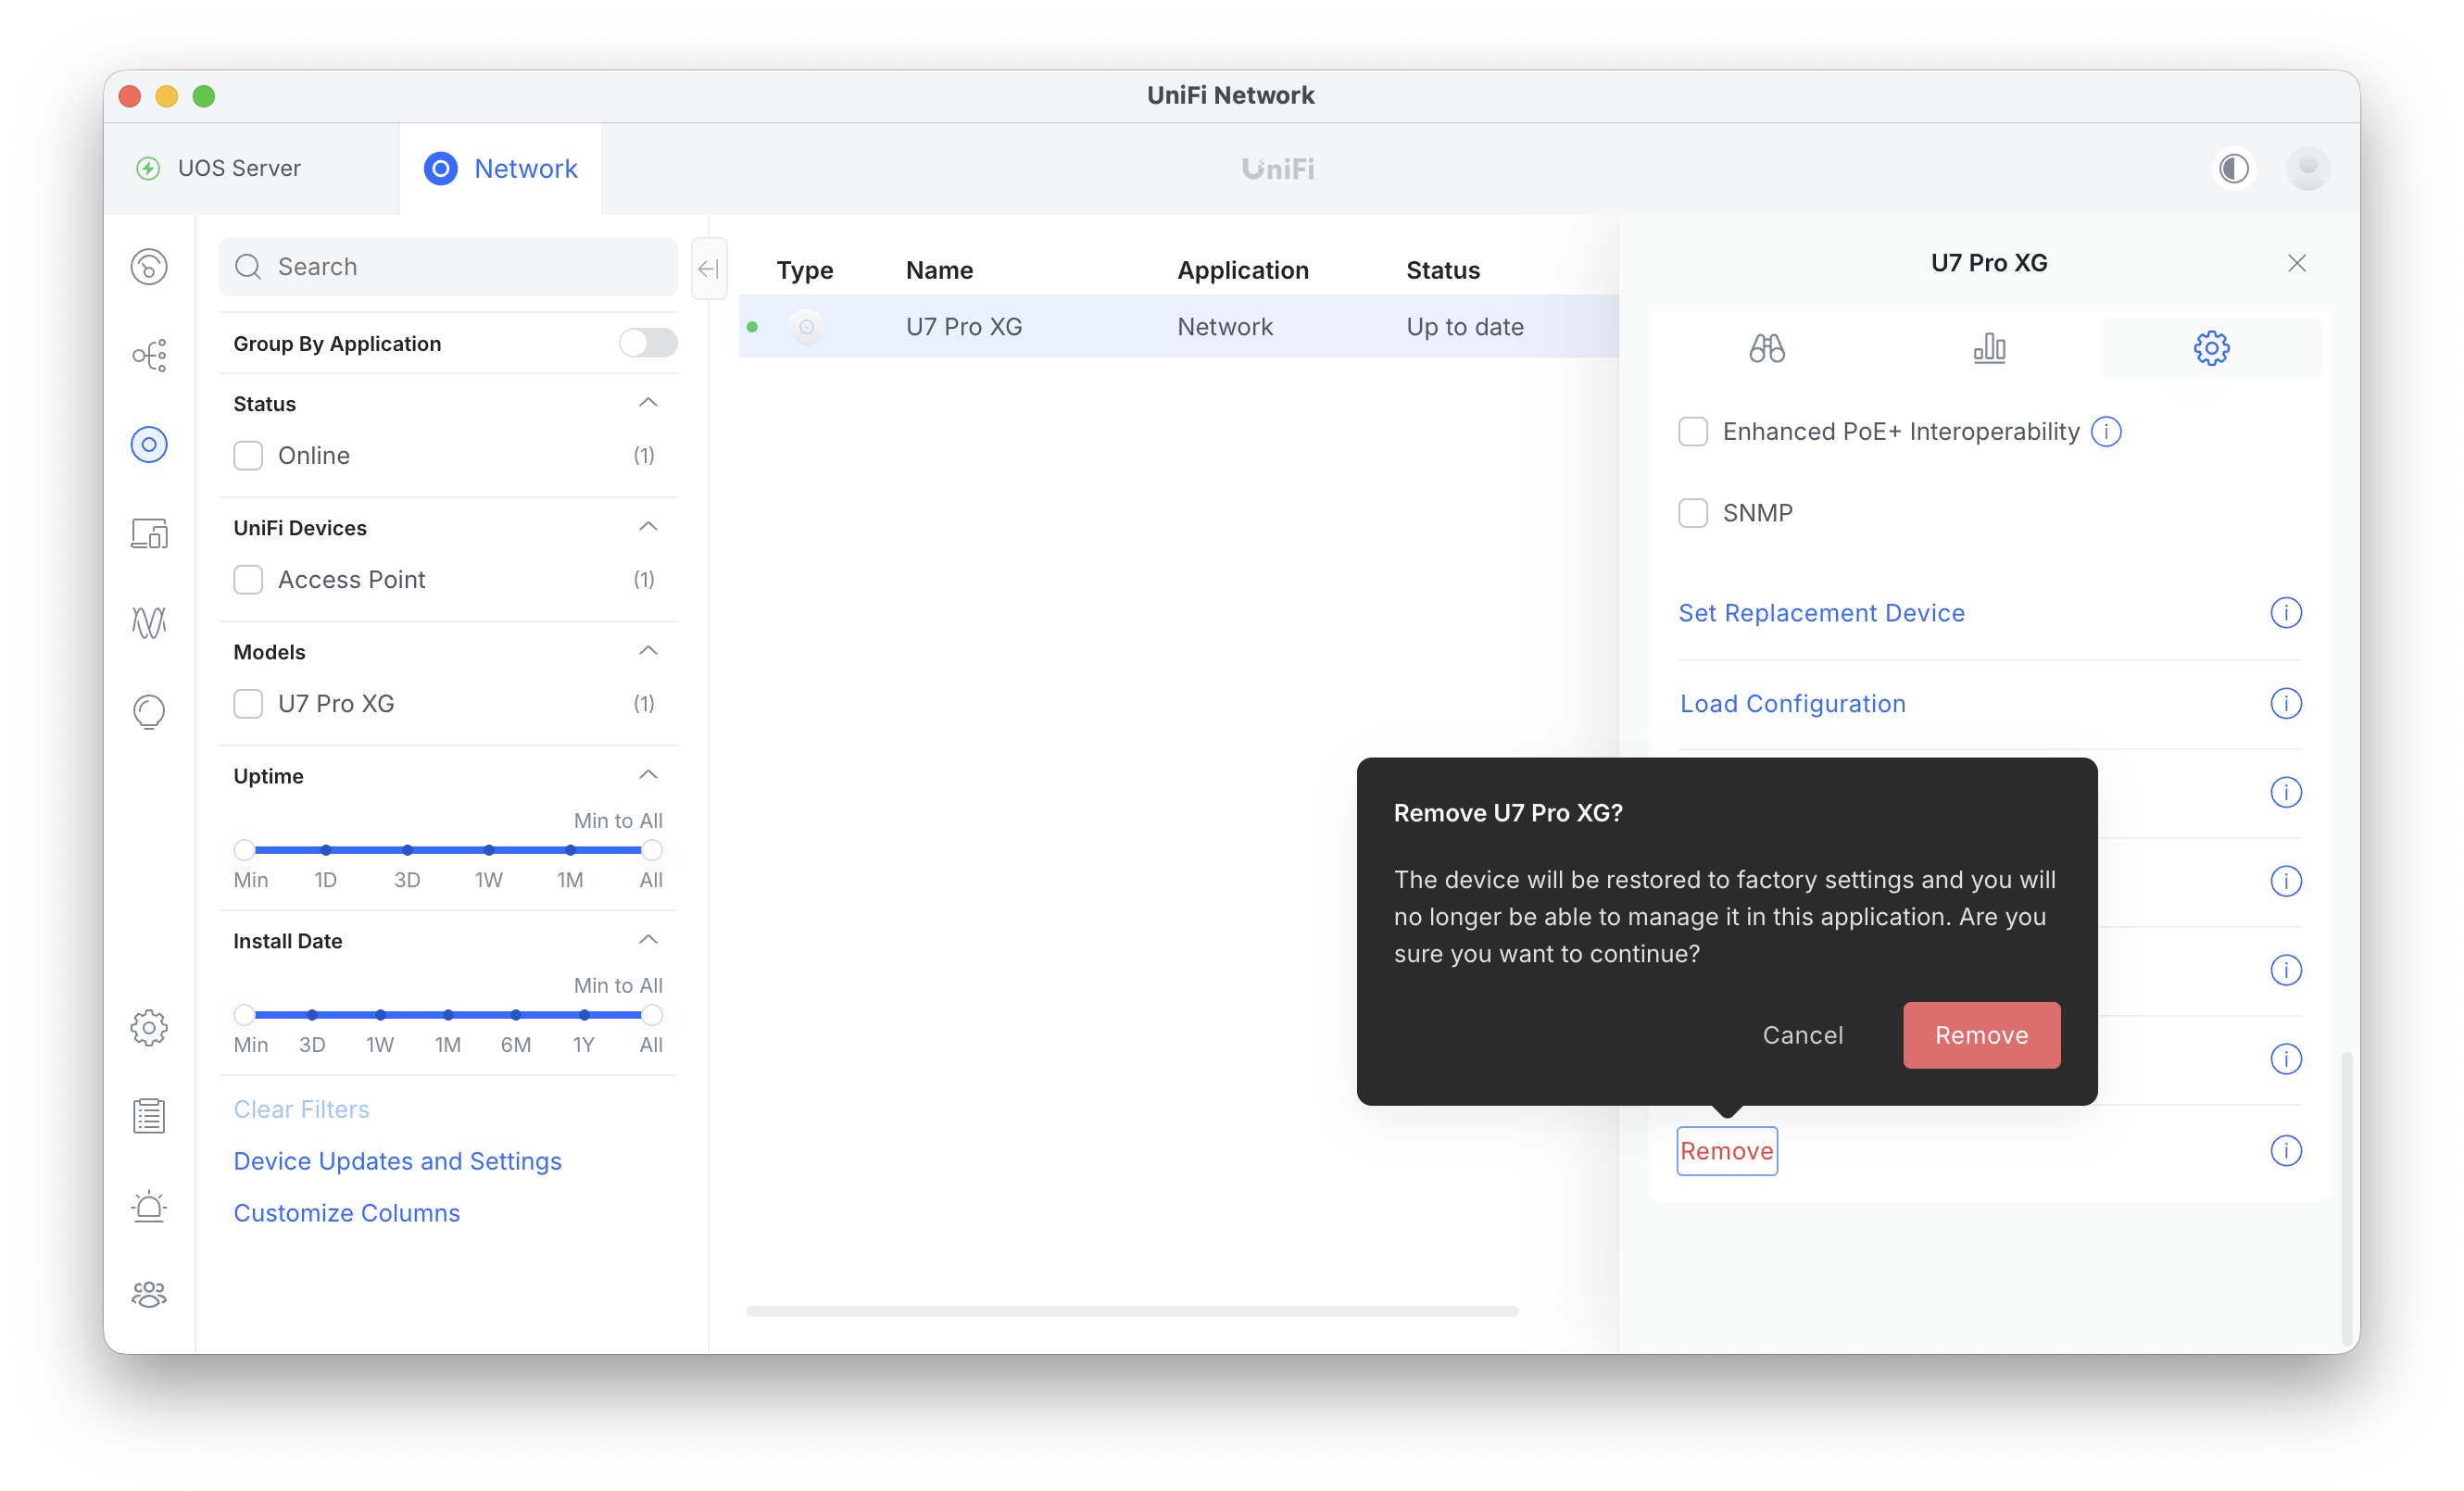Open the Customize Columns link
This screenshot has height=1491, width=2464.
[x=346, y=1213]
